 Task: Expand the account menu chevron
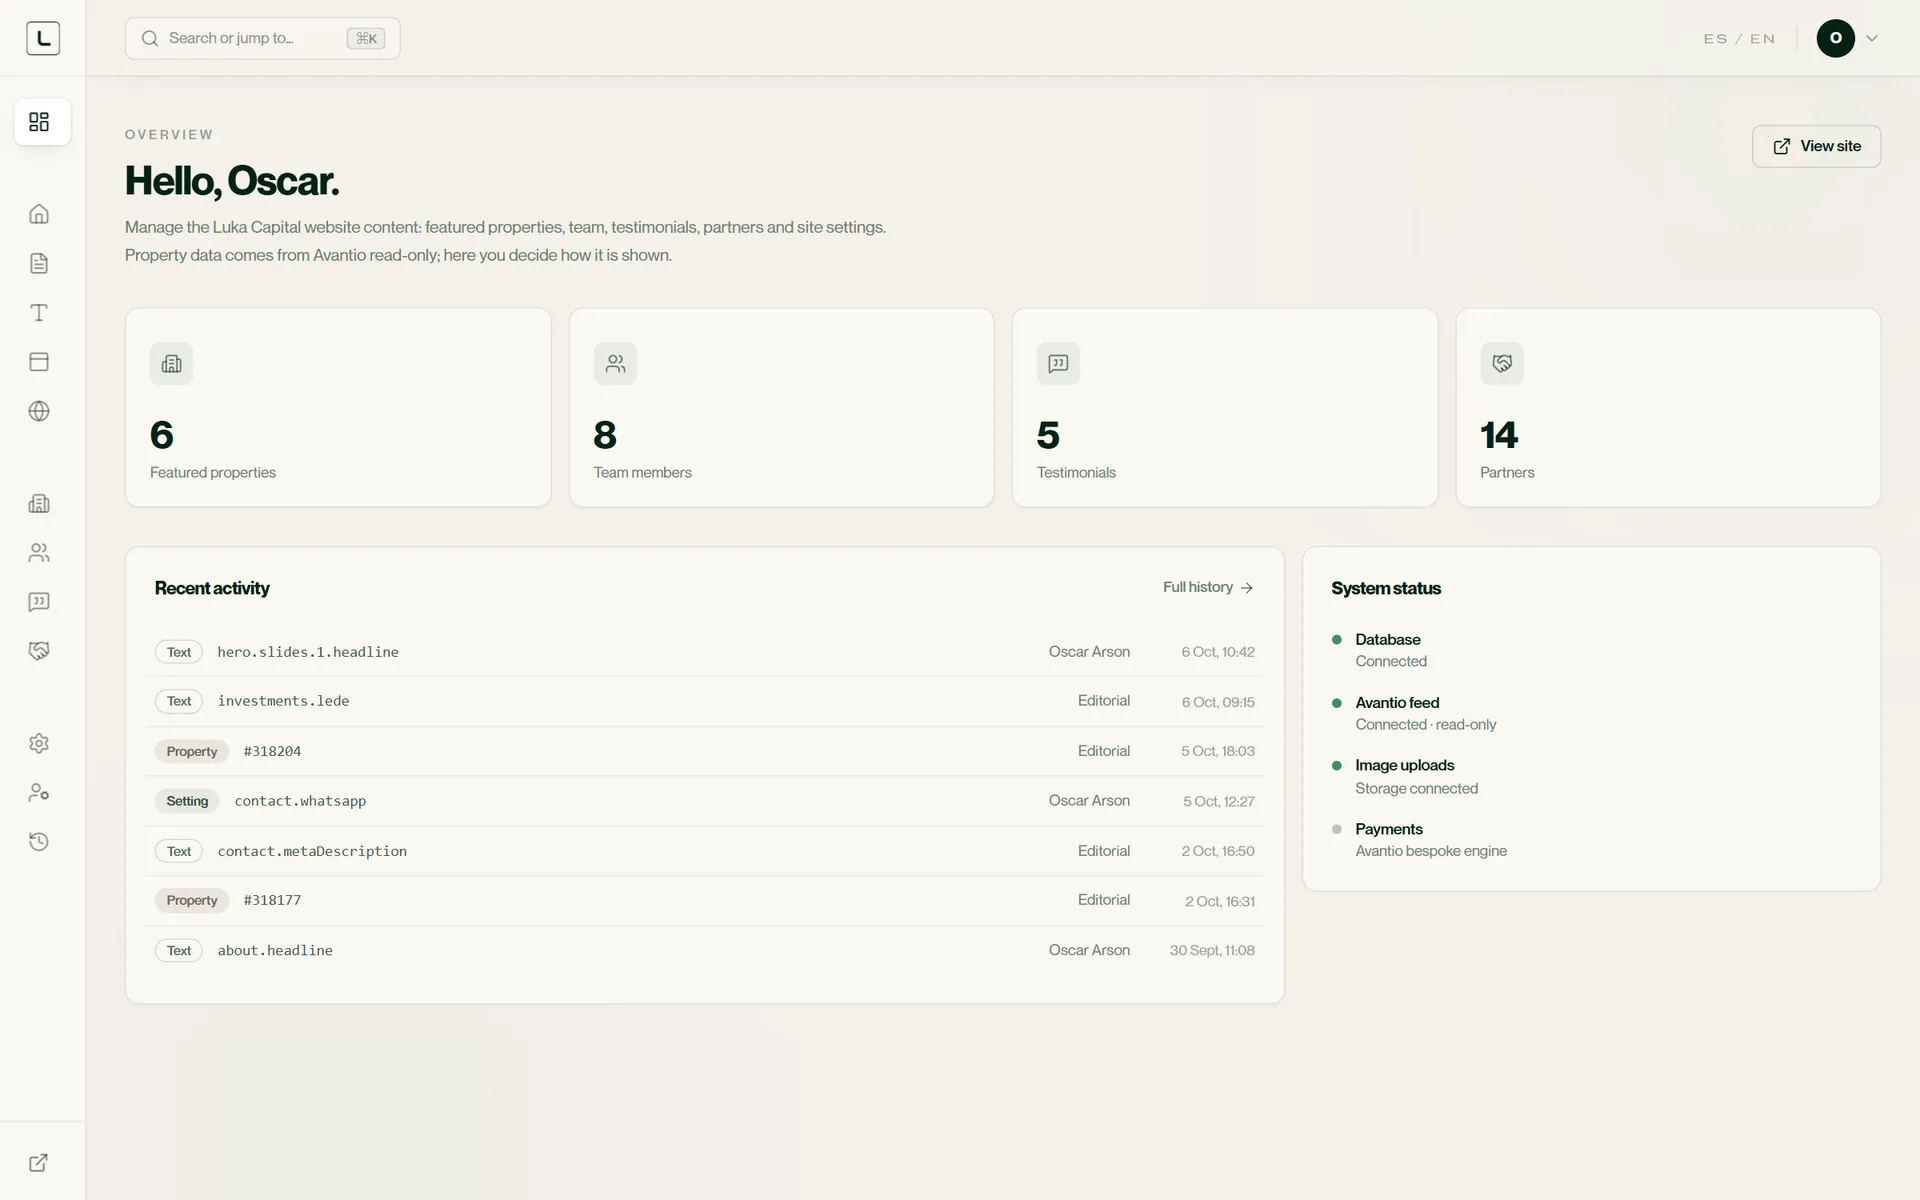tap(1872, 38)
